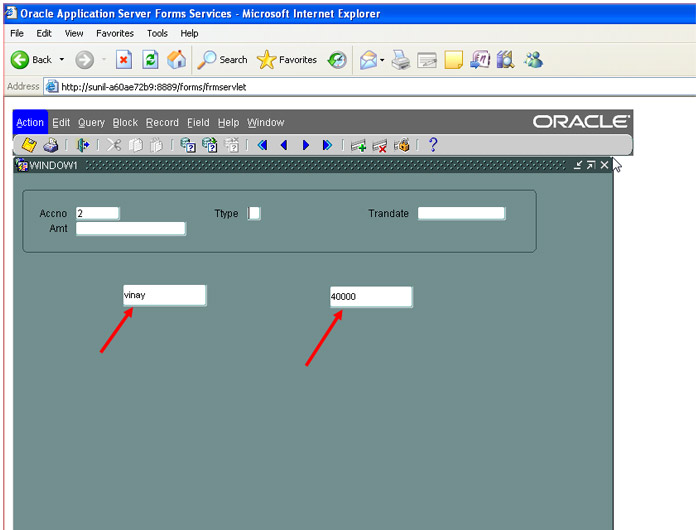
Task: Click the browser Forward button
Action: [x=84, y=60]
